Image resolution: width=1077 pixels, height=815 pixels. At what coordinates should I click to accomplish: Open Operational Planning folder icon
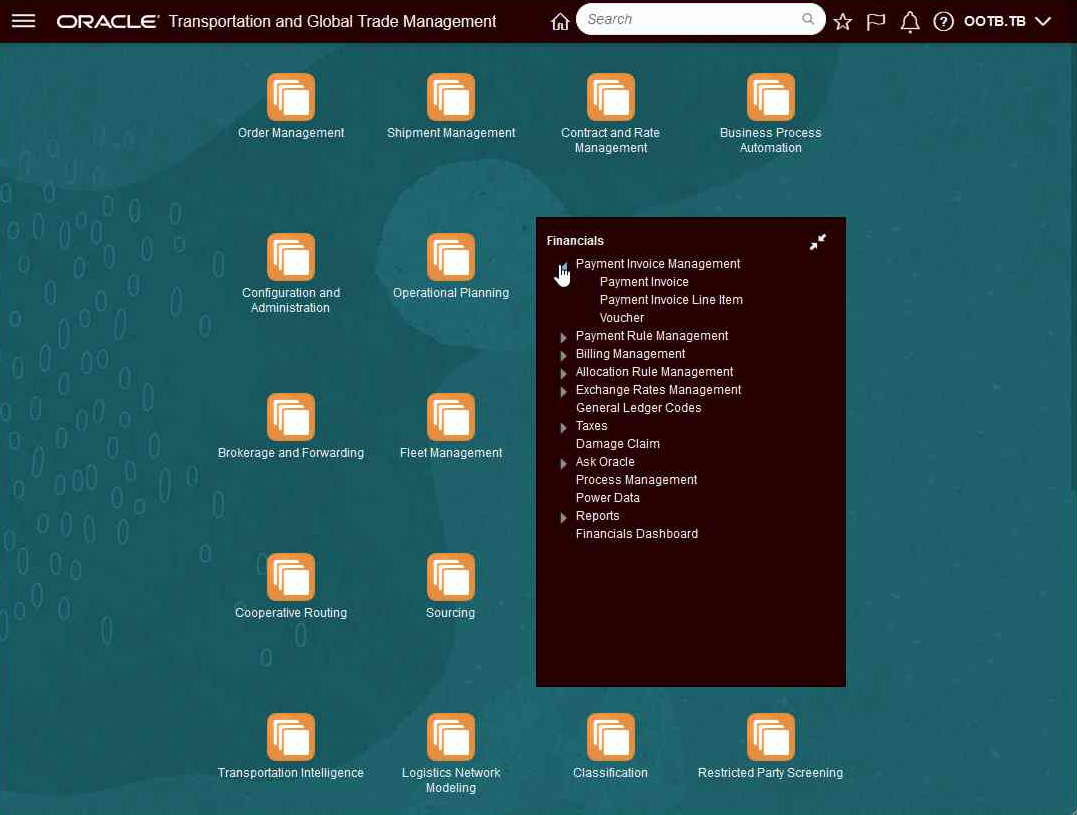click(451, 257)
